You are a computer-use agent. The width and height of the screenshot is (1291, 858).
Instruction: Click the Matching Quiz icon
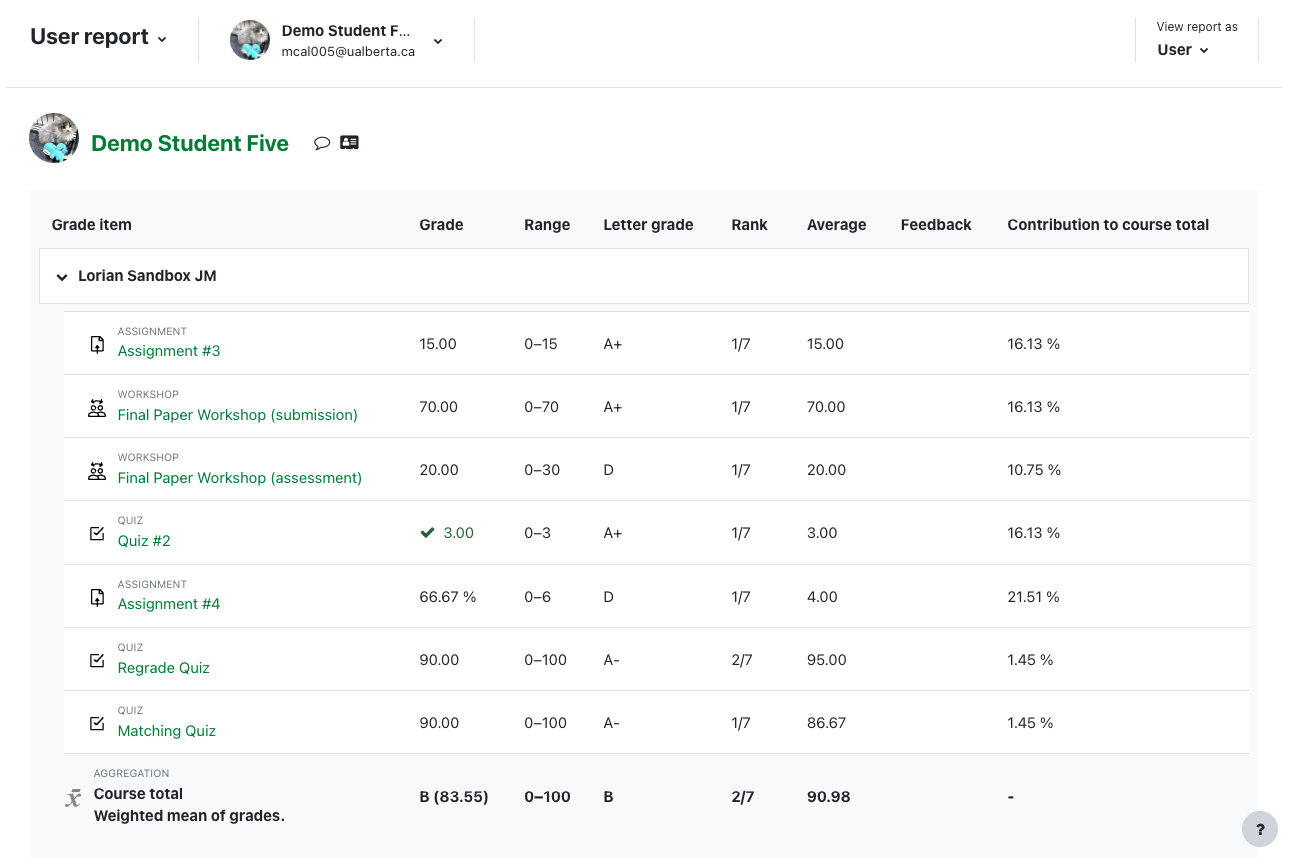[x=97, y=724]
